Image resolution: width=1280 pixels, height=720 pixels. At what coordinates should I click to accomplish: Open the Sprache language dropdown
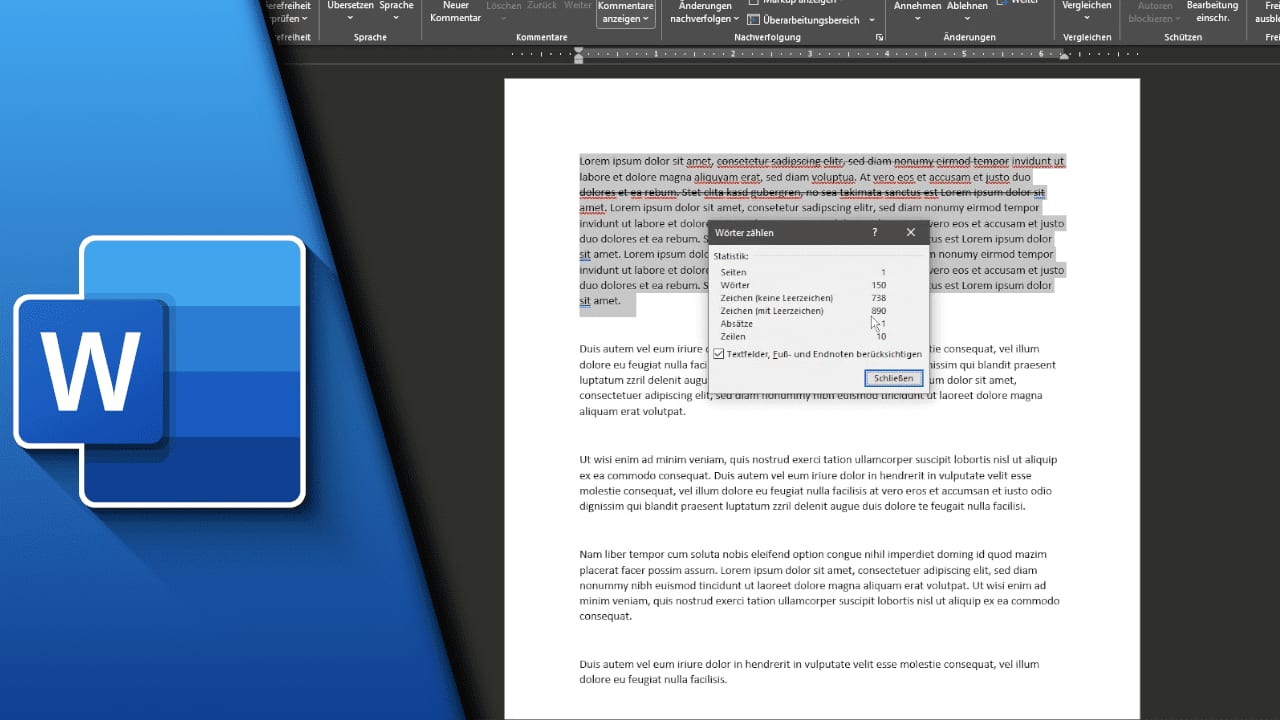click(x=396, y=11)
